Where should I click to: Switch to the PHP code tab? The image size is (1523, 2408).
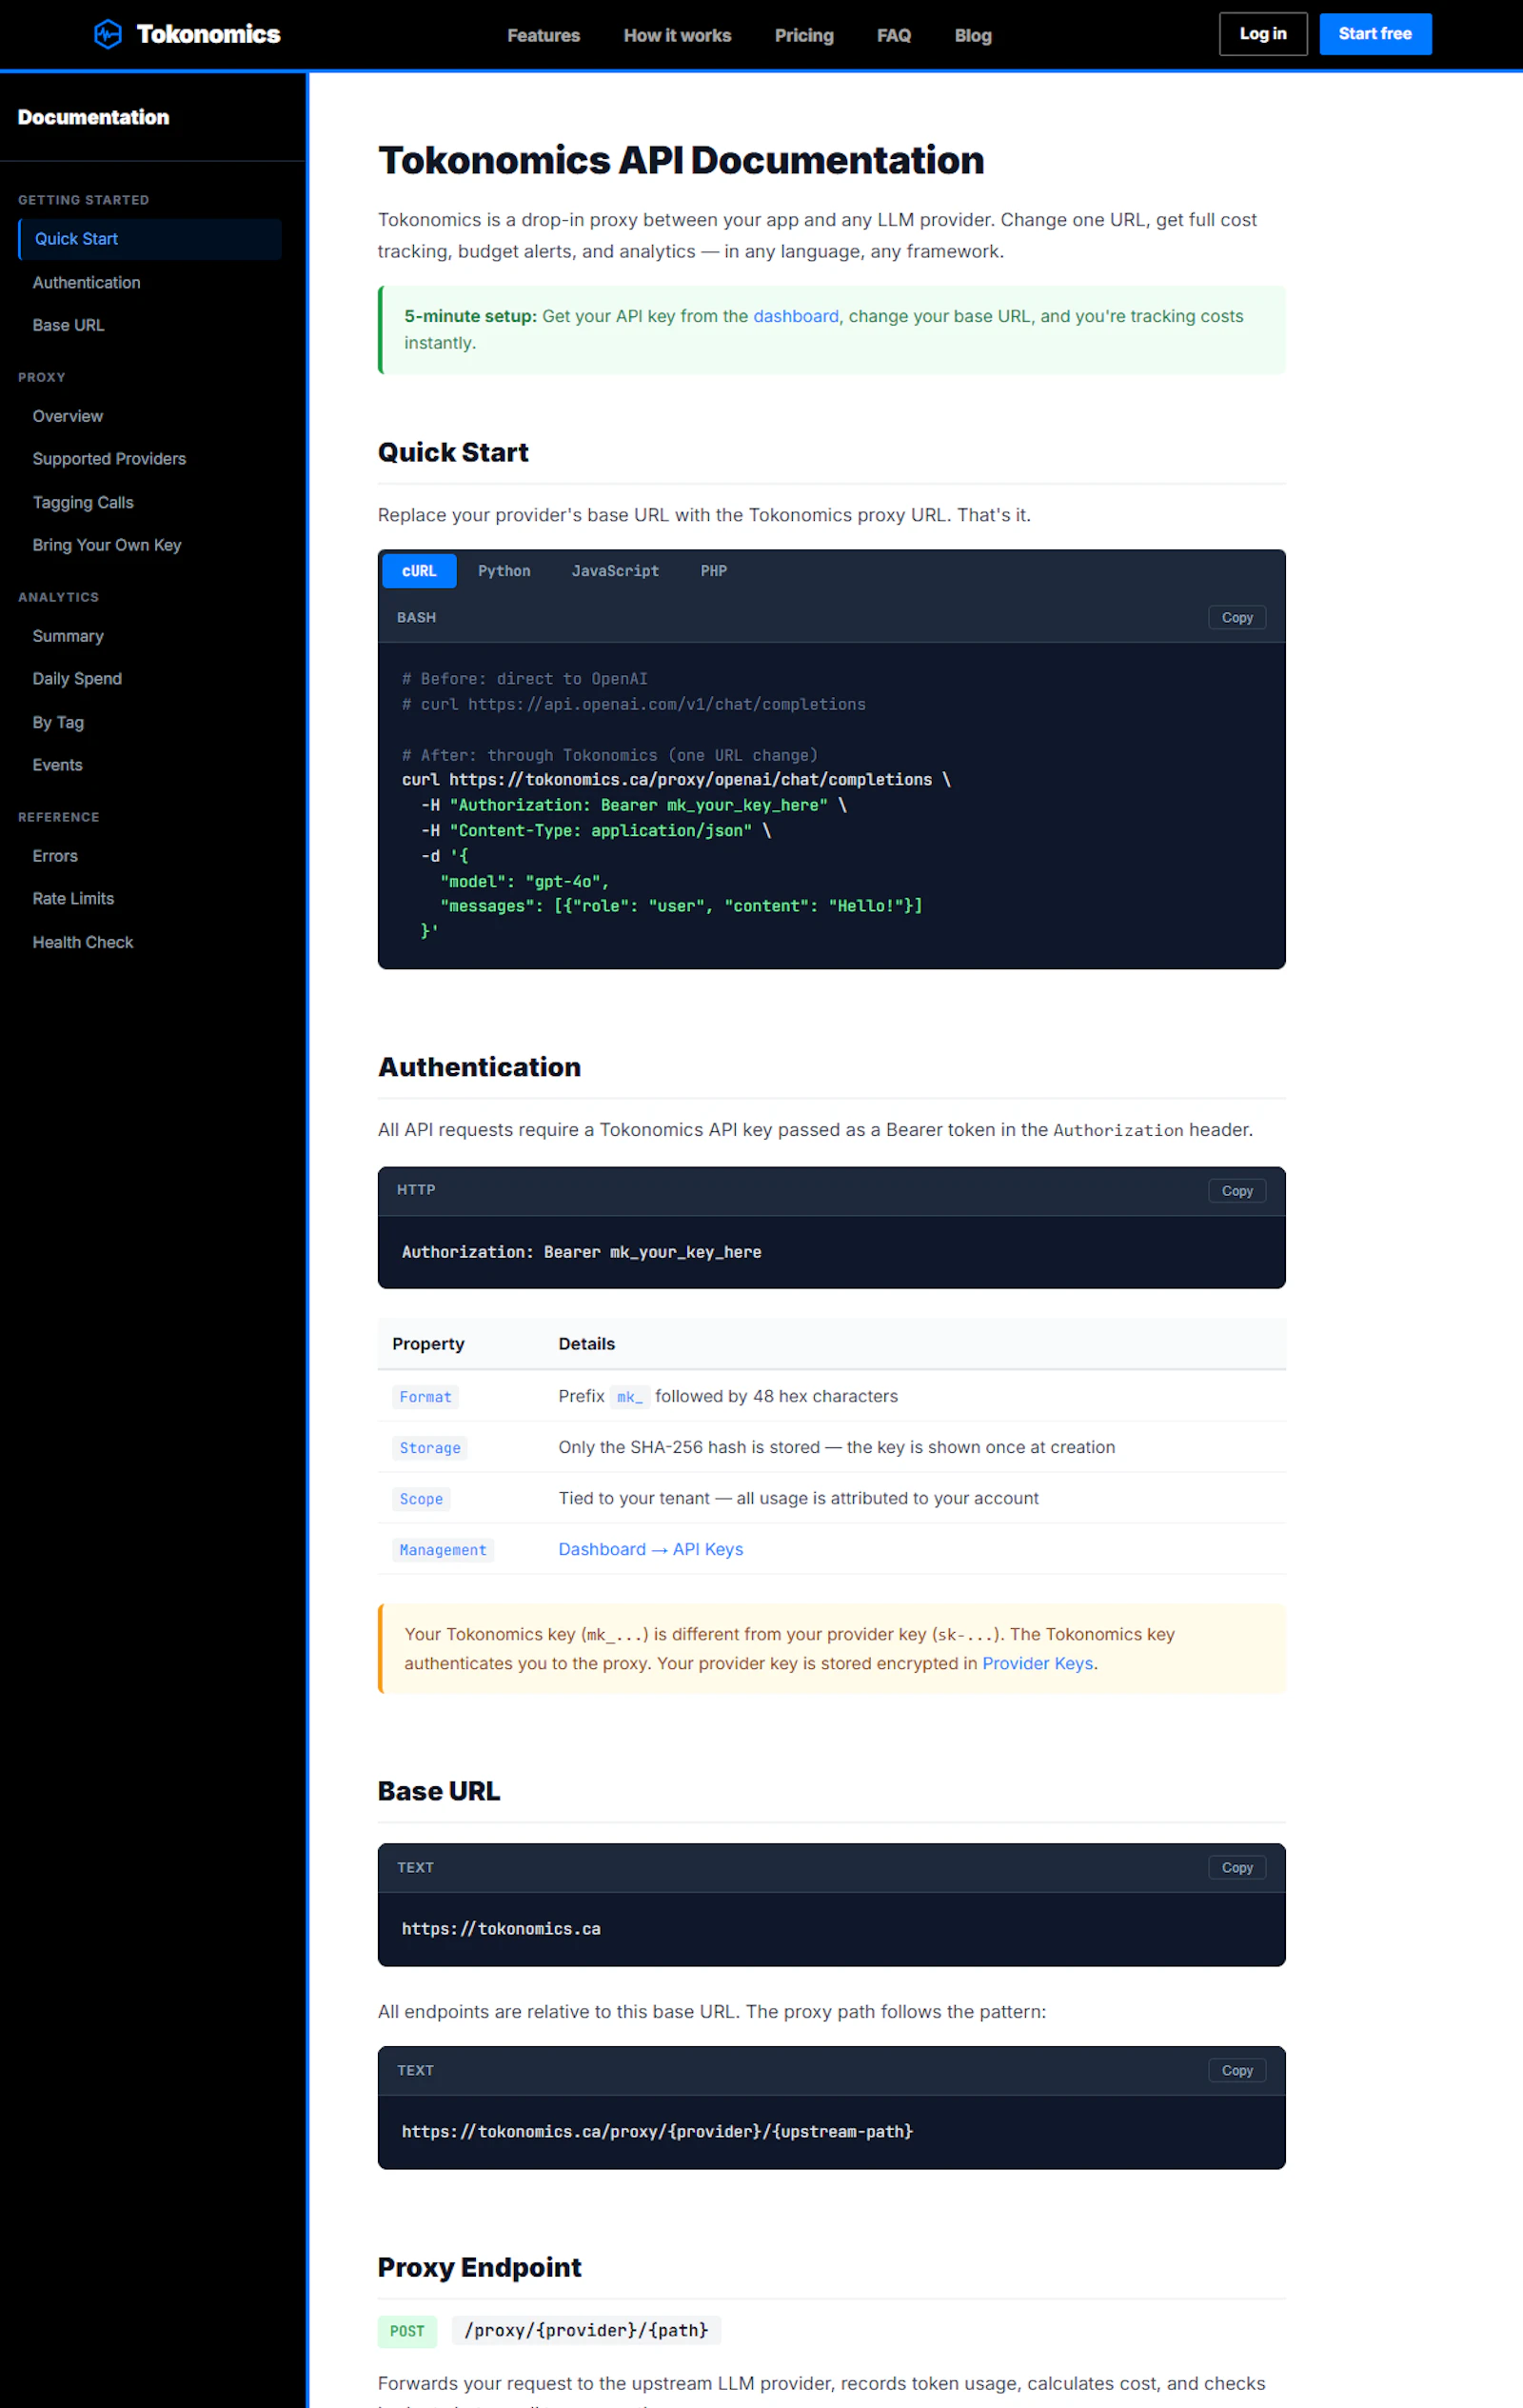(x=713, y=571)
